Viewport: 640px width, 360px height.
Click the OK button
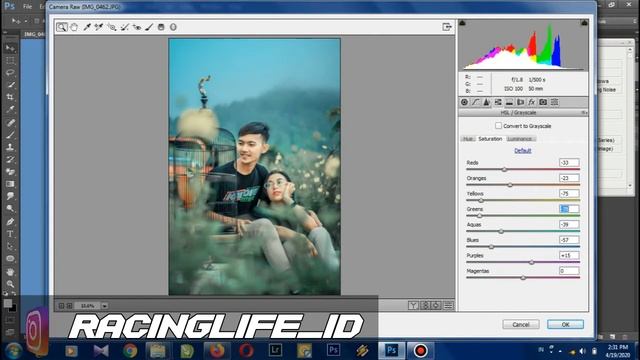click(x=565, y=324)
